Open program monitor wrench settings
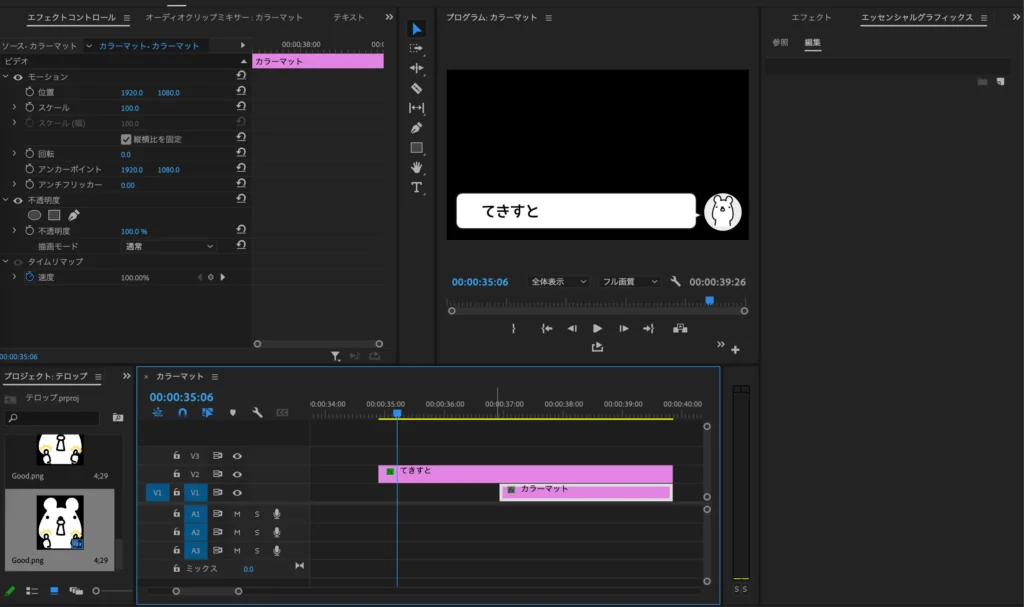1024x607 pixels. (x=676, y=282)
